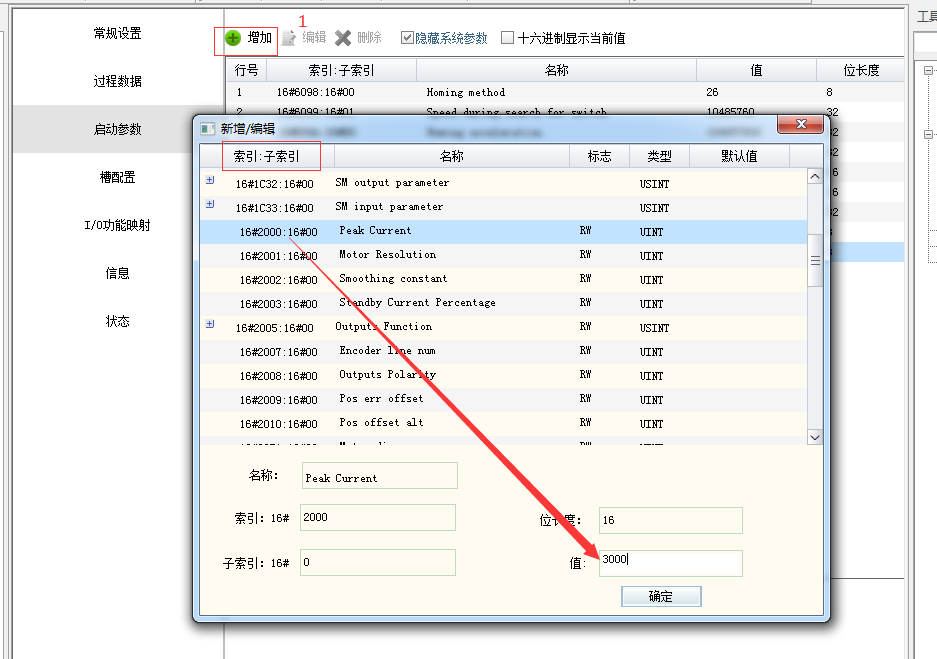This screenshot has width=937, height=659.
Task: Click the 类型 column header
Action: point(660,157)
